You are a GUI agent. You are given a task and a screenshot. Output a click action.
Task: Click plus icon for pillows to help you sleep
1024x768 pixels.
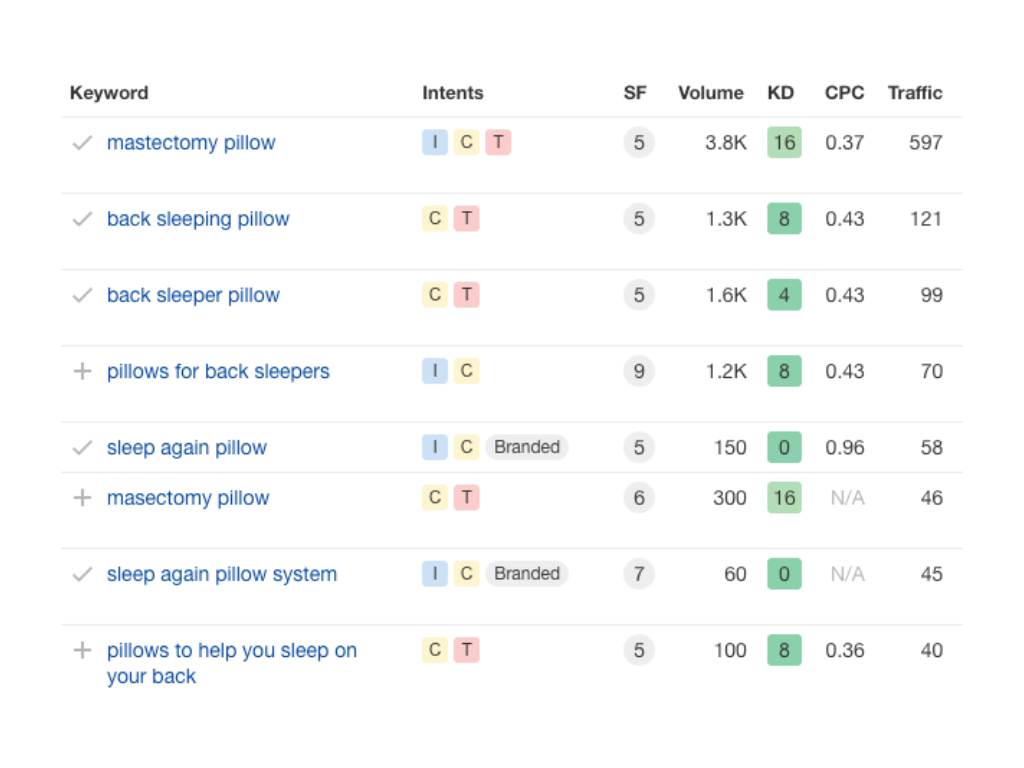82,650
